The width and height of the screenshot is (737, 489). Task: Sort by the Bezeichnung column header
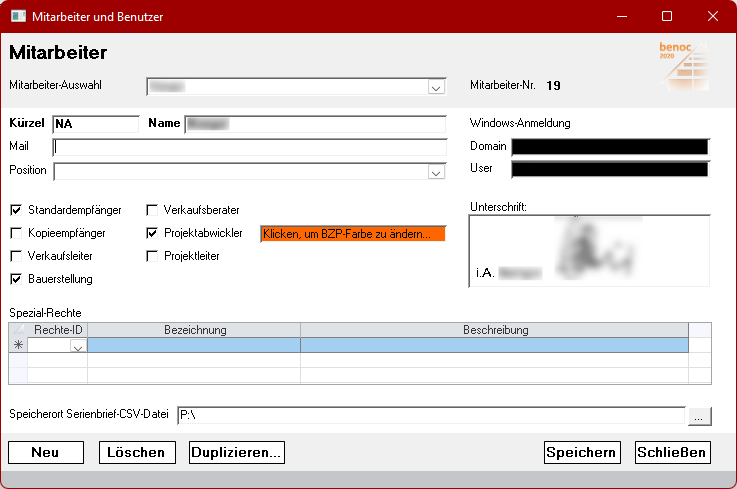[x=194, y=330]
